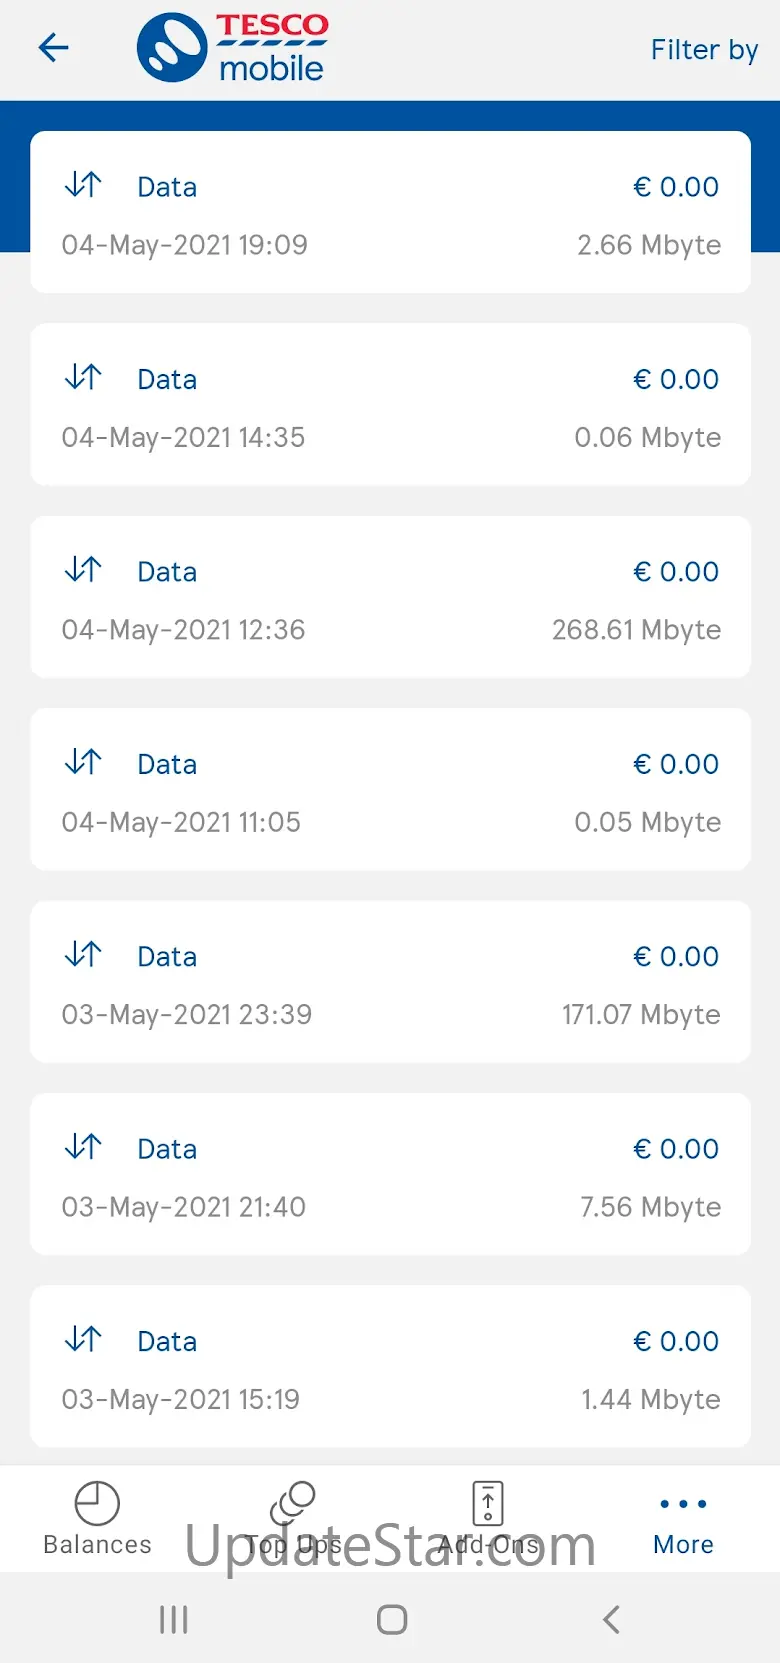Open the Top Ups tab

pos(293,1518)
